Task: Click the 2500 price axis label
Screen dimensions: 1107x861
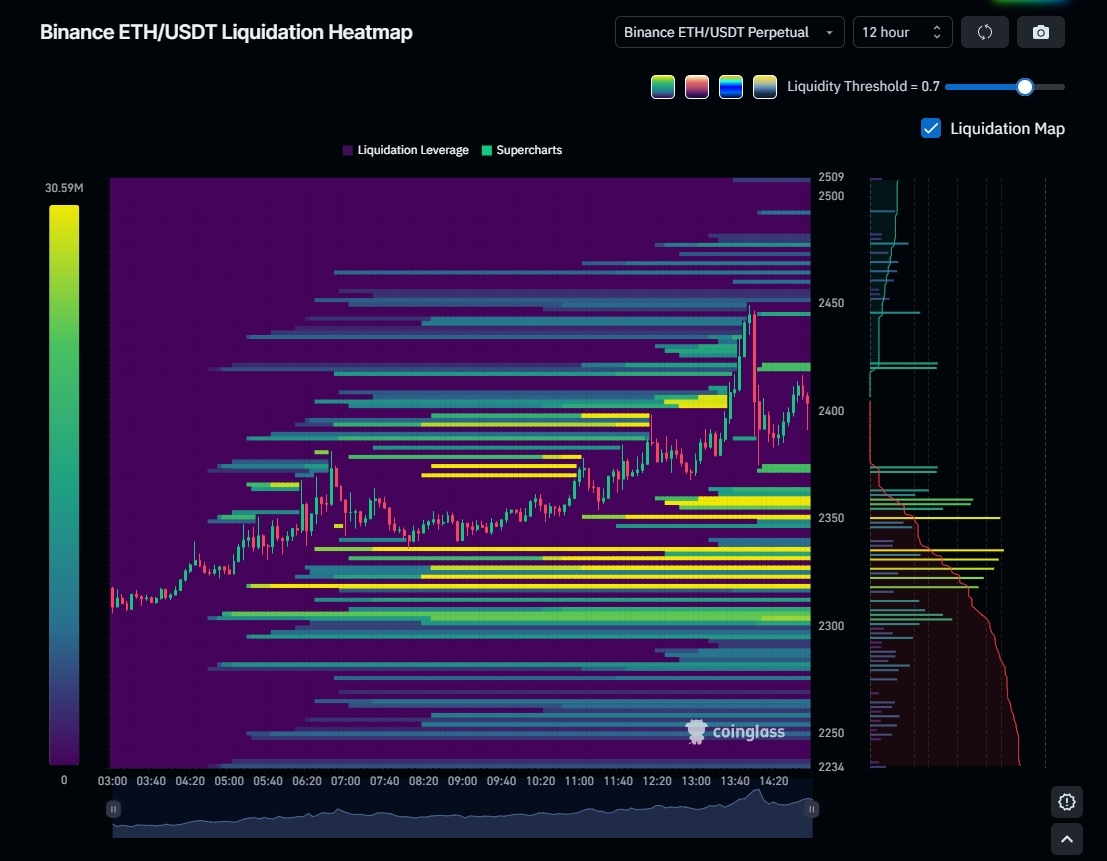Action: coord(831,196)
